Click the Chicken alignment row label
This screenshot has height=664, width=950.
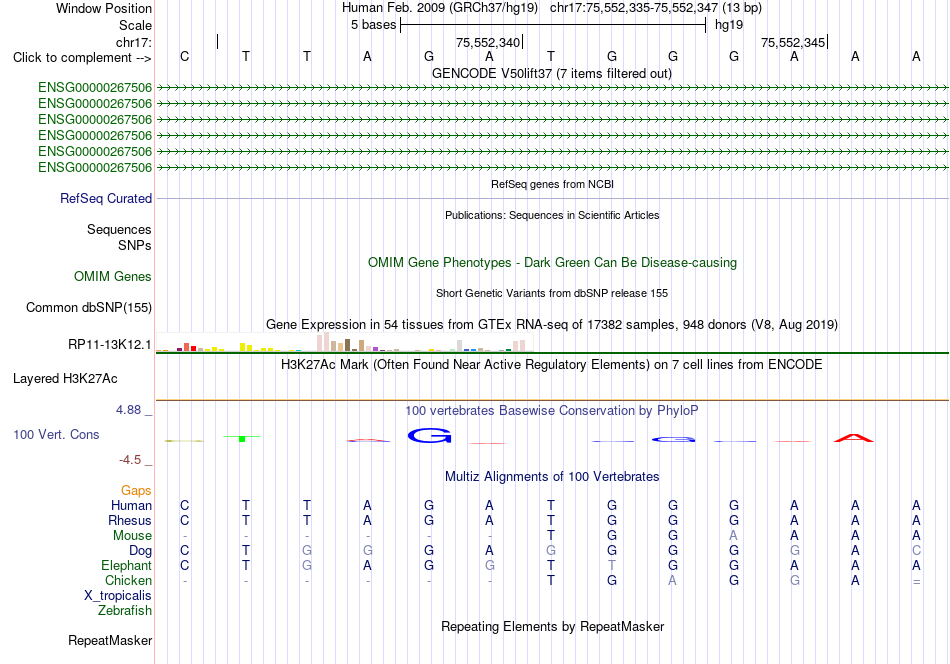[x=128, y=581]
